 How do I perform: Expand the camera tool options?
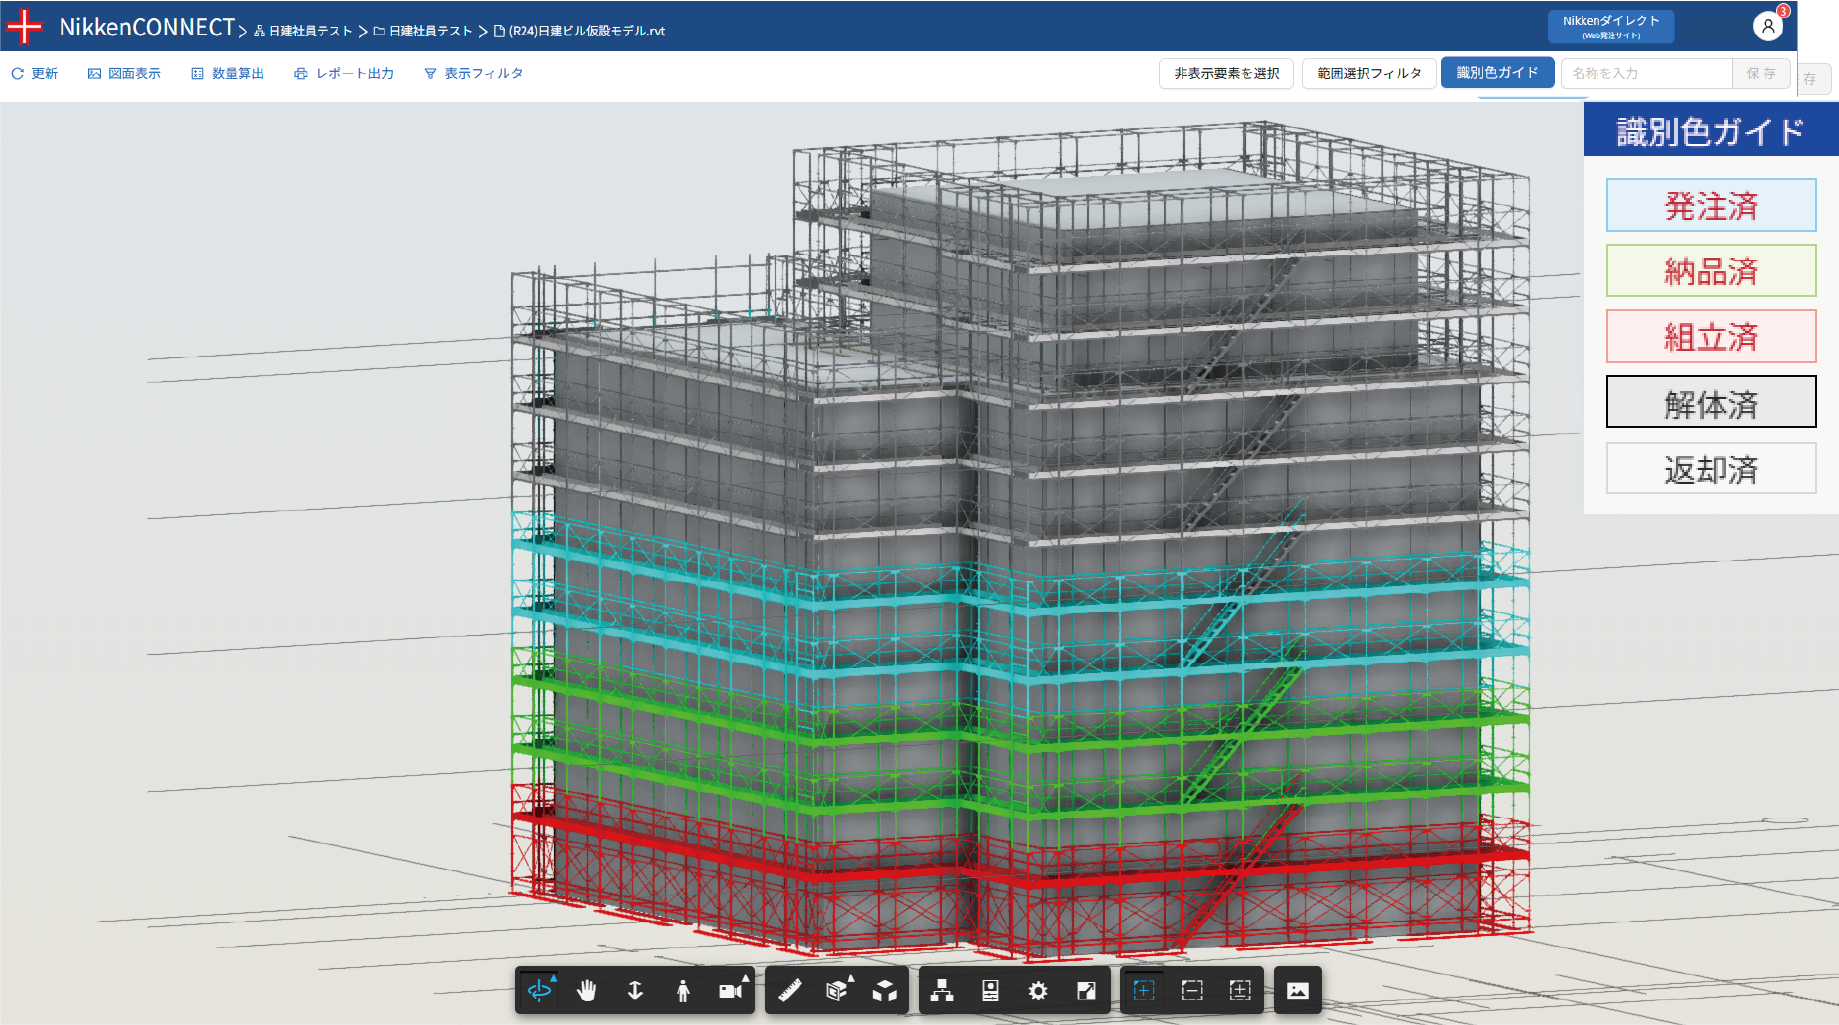[745, 979]
